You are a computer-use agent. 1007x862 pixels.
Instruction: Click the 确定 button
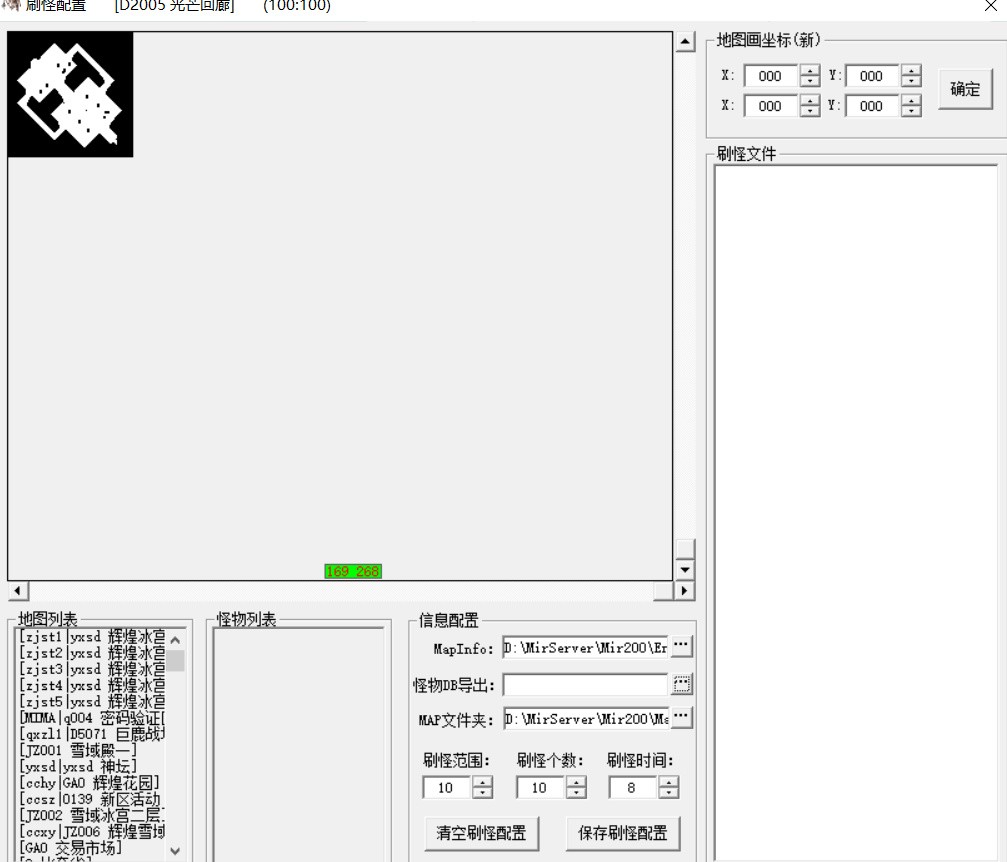point(965,89)
